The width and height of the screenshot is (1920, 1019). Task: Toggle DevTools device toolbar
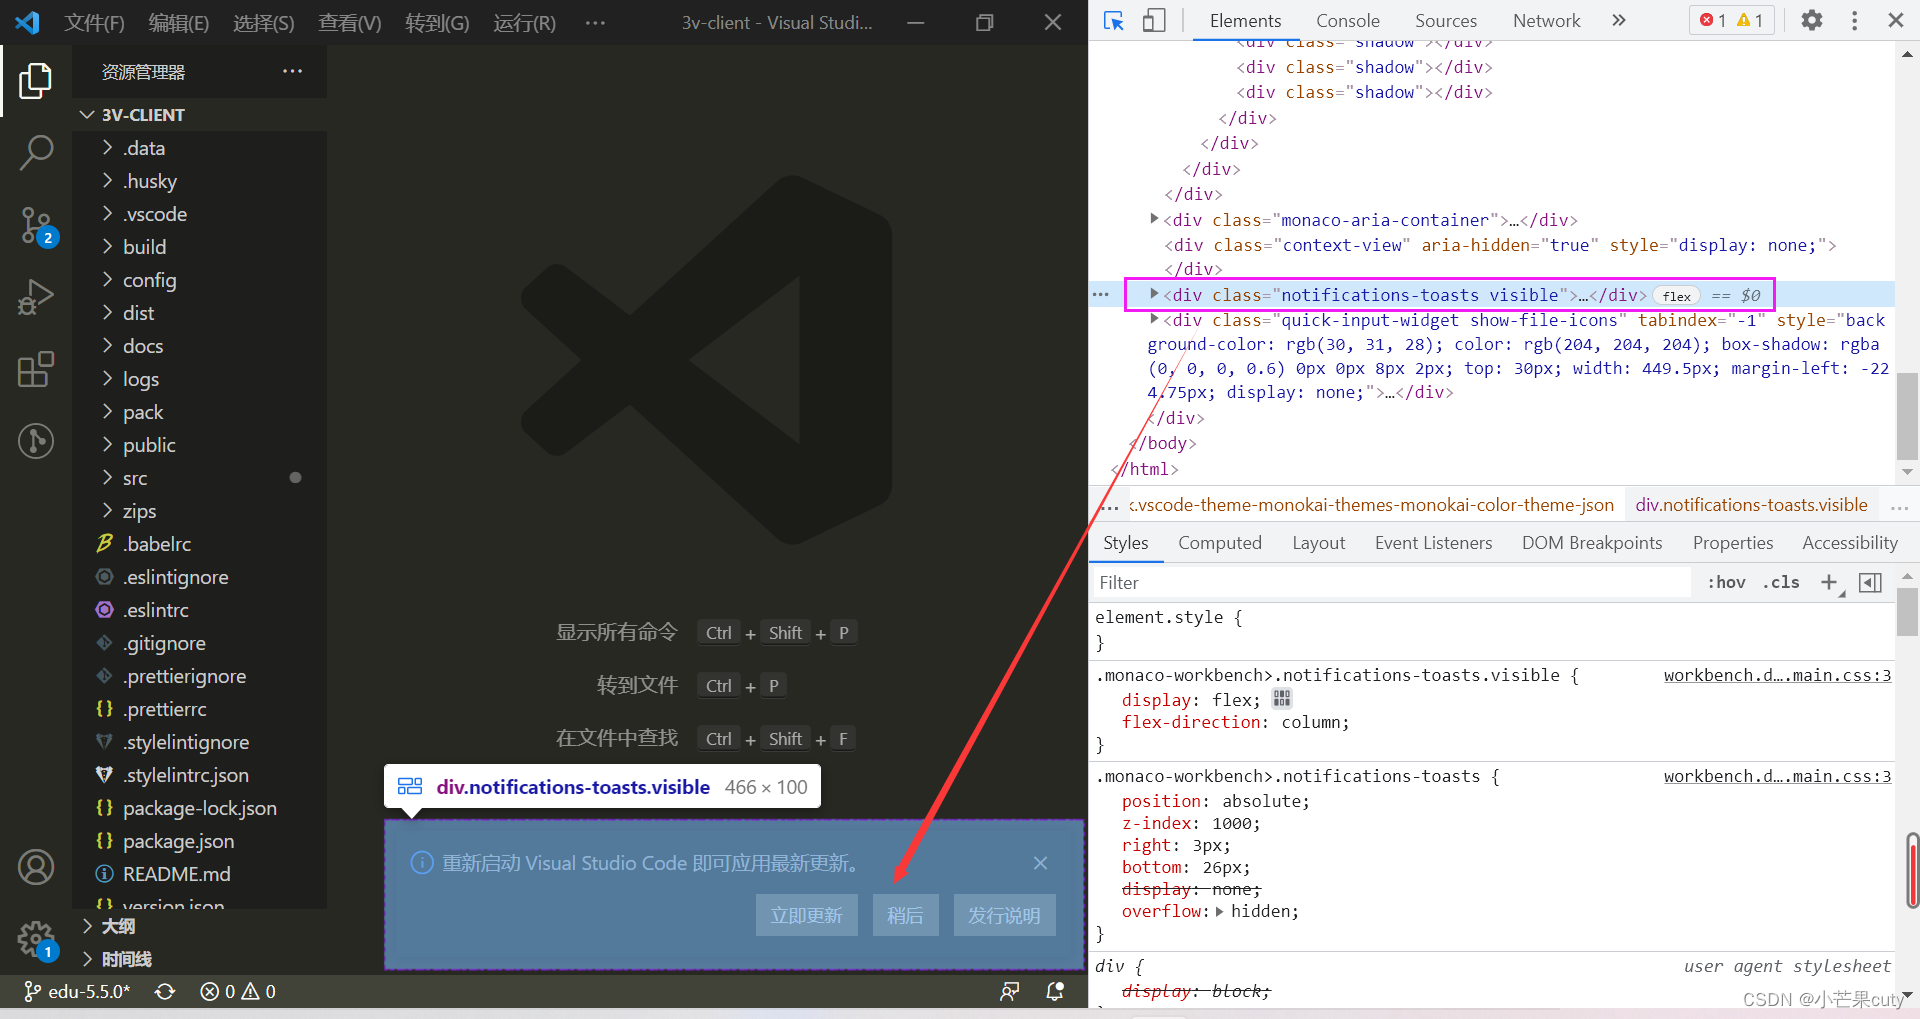point(1154,20)
